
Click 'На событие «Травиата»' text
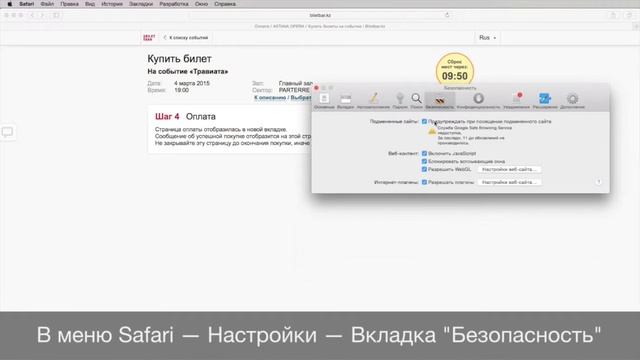click(188, 71)
